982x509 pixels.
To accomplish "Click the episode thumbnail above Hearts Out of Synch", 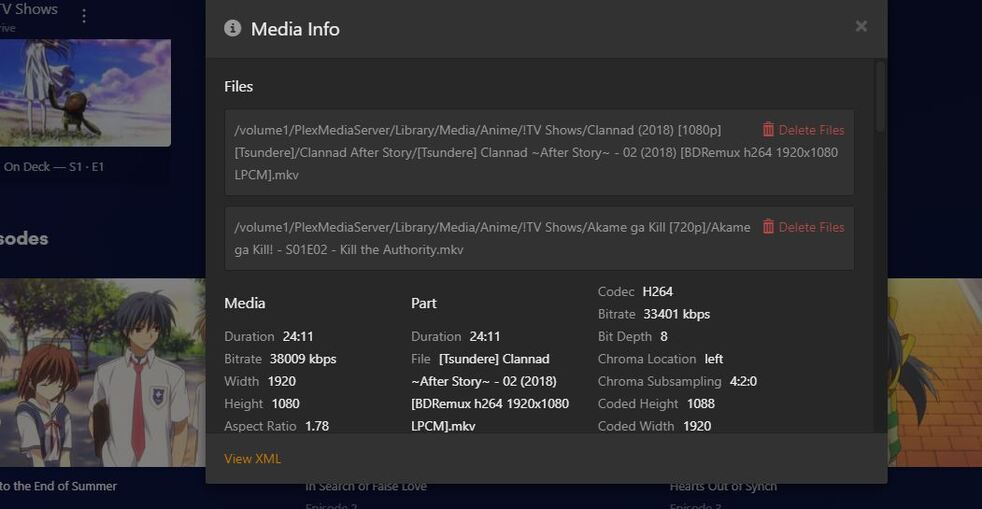I will click(x=934, y=372).
